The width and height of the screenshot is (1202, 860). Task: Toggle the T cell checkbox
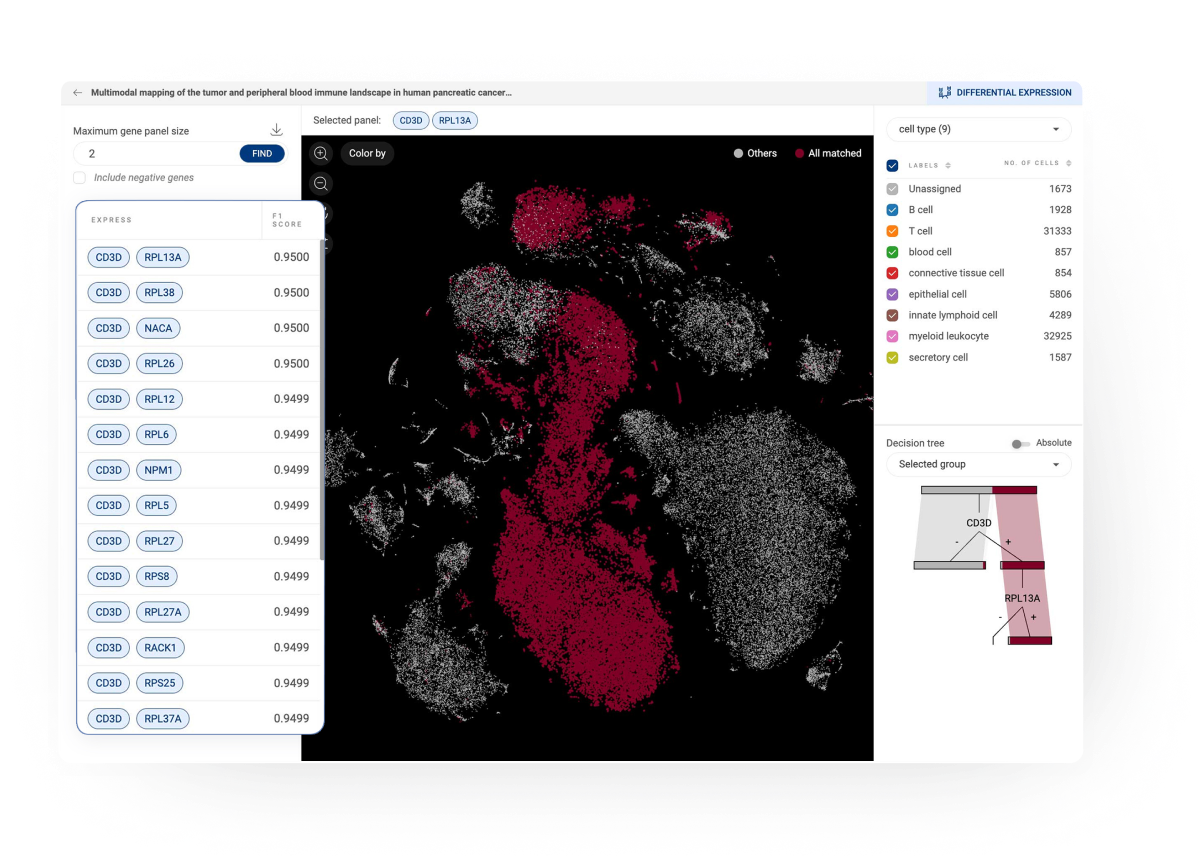(893, 231)
